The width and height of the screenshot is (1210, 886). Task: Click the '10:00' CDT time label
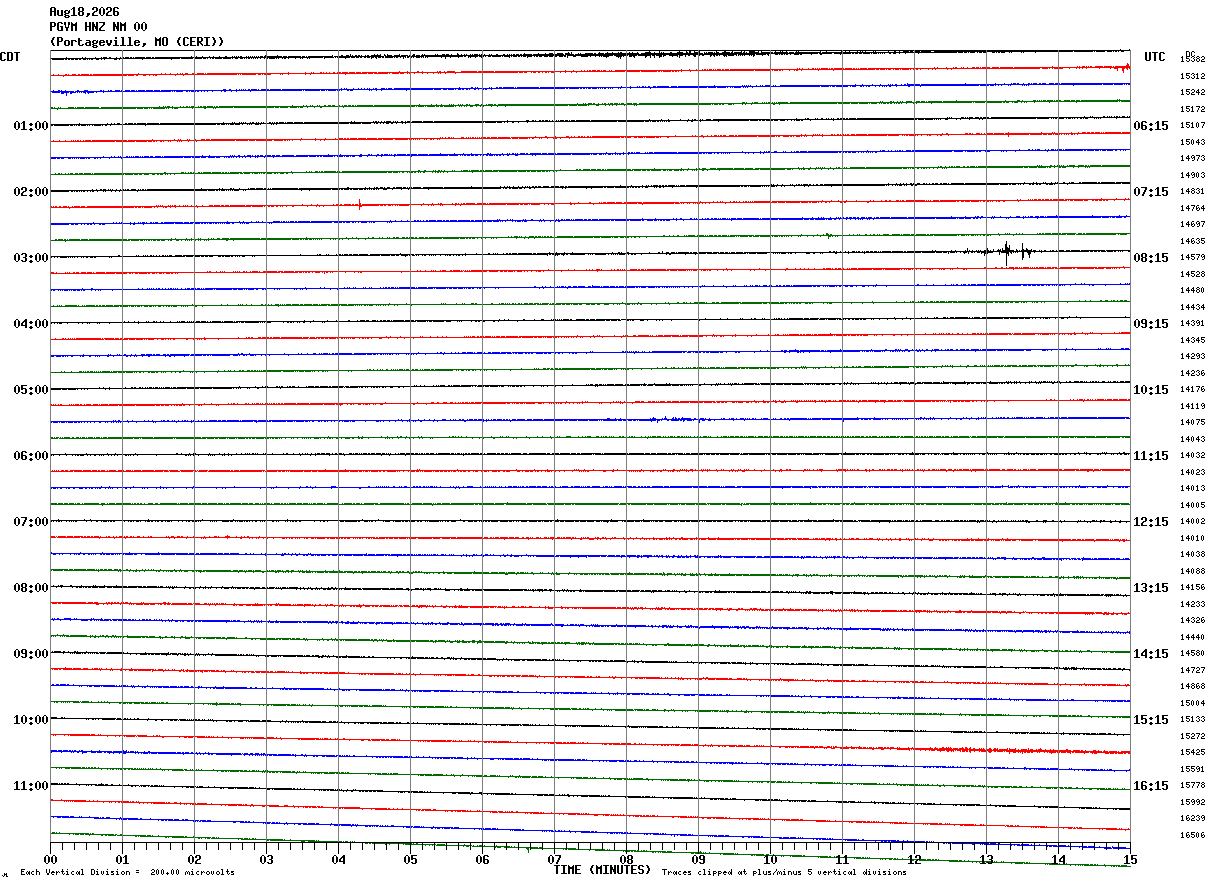point(31,720)
